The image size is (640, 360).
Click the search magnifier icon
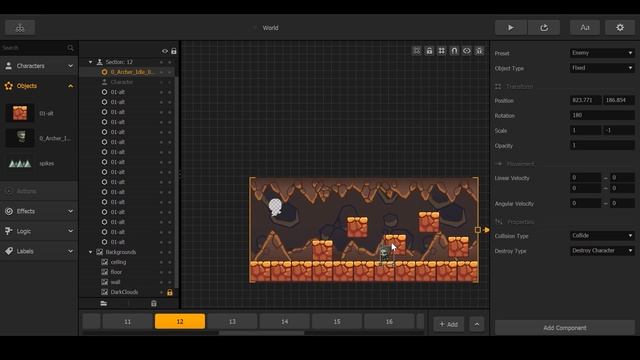point(70,48)
